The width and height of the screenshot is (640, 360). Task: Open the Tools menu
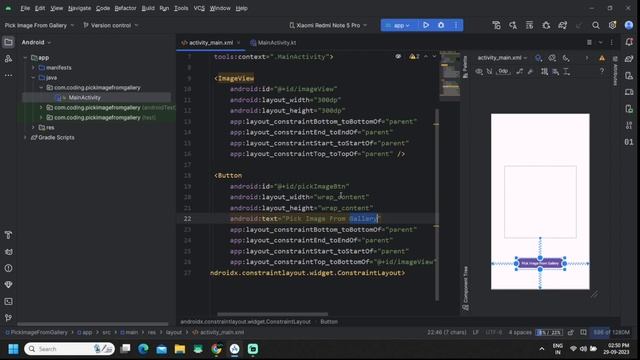181,8
